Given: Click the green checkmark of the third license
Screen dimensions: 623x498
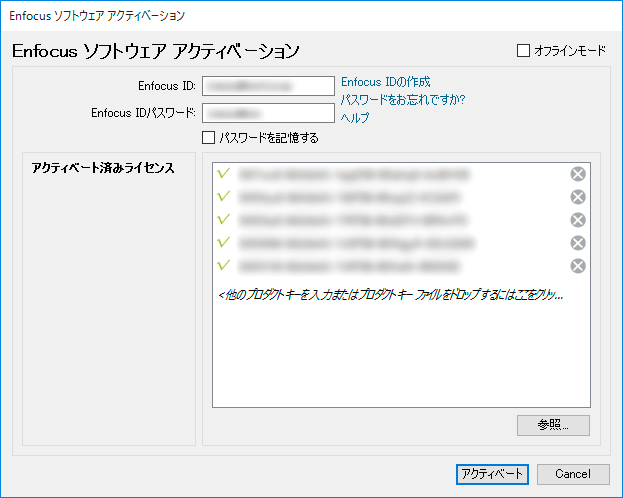Looking at the screenshot, I should (x=224, y=219).
